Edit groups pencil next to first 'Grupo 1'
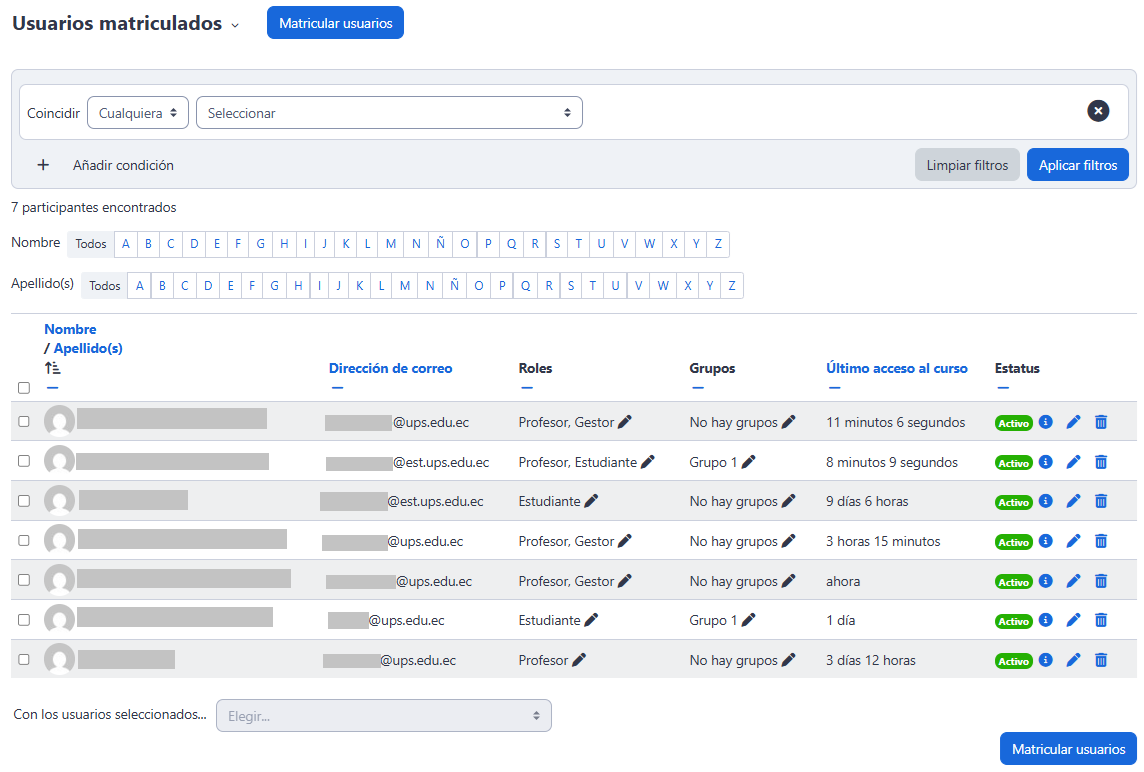 pyautogui.click(x=748, y=462)
